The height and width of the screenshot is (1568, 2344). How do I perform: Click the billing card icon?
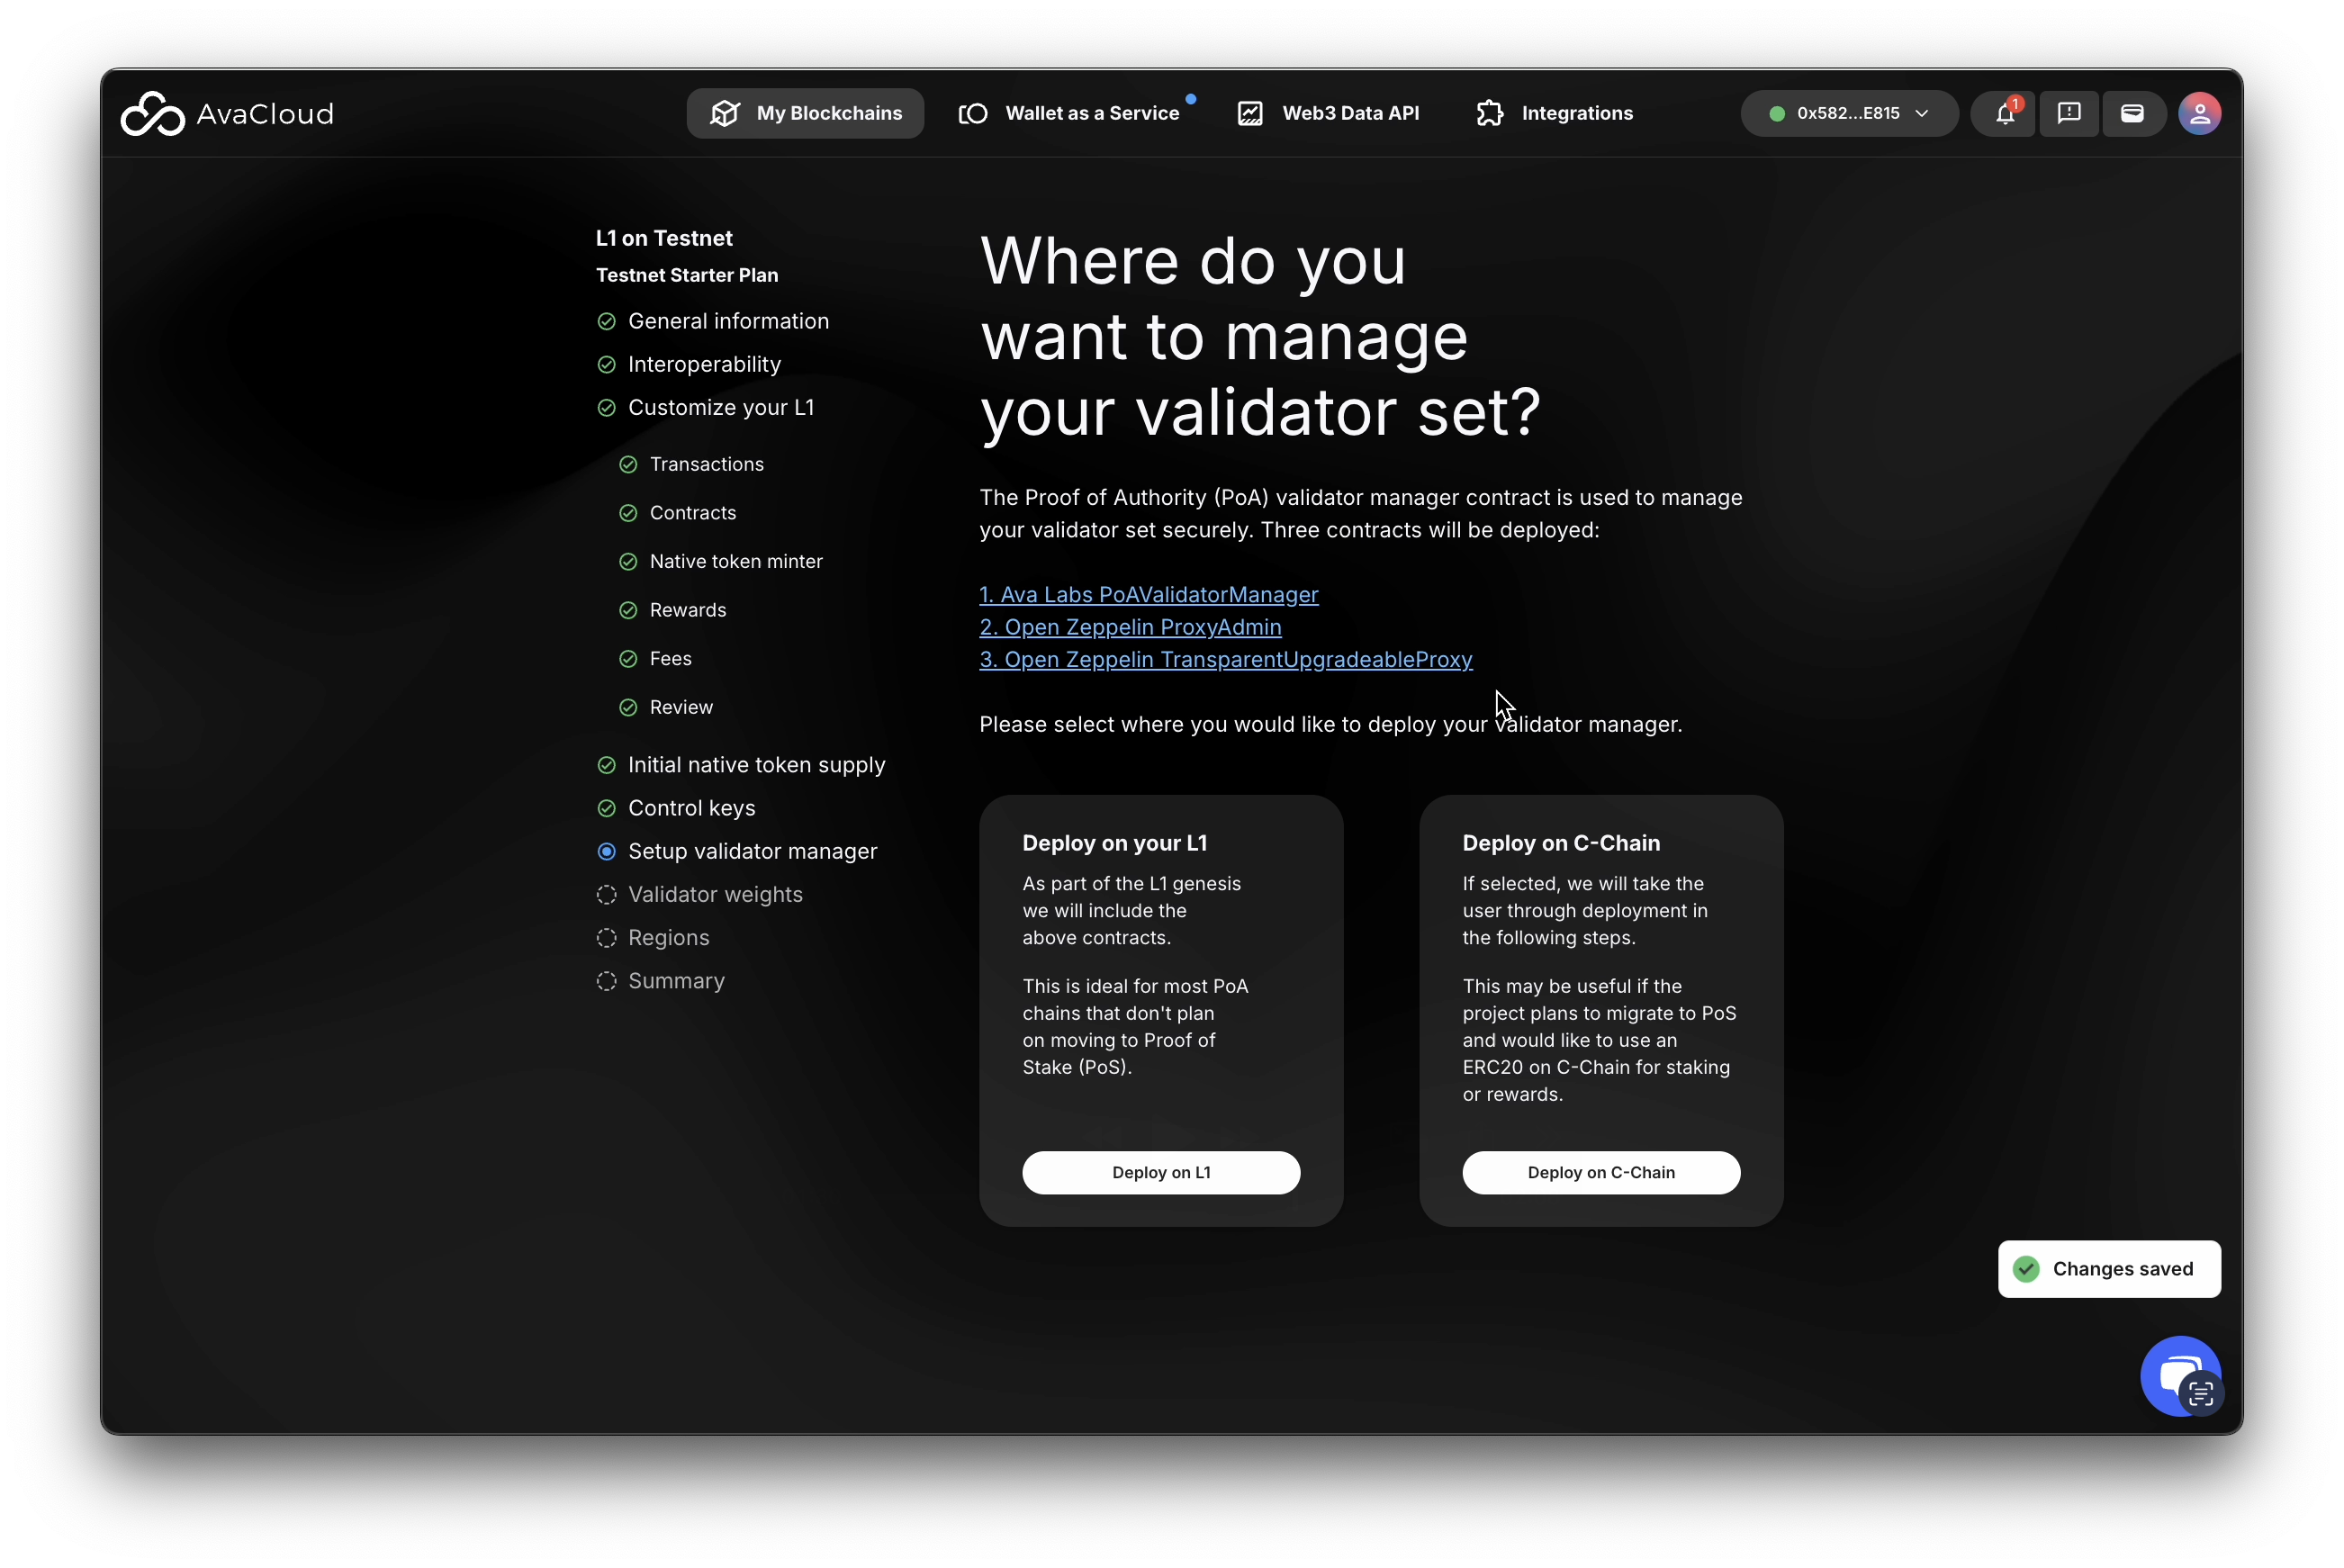pos(2132,114)
